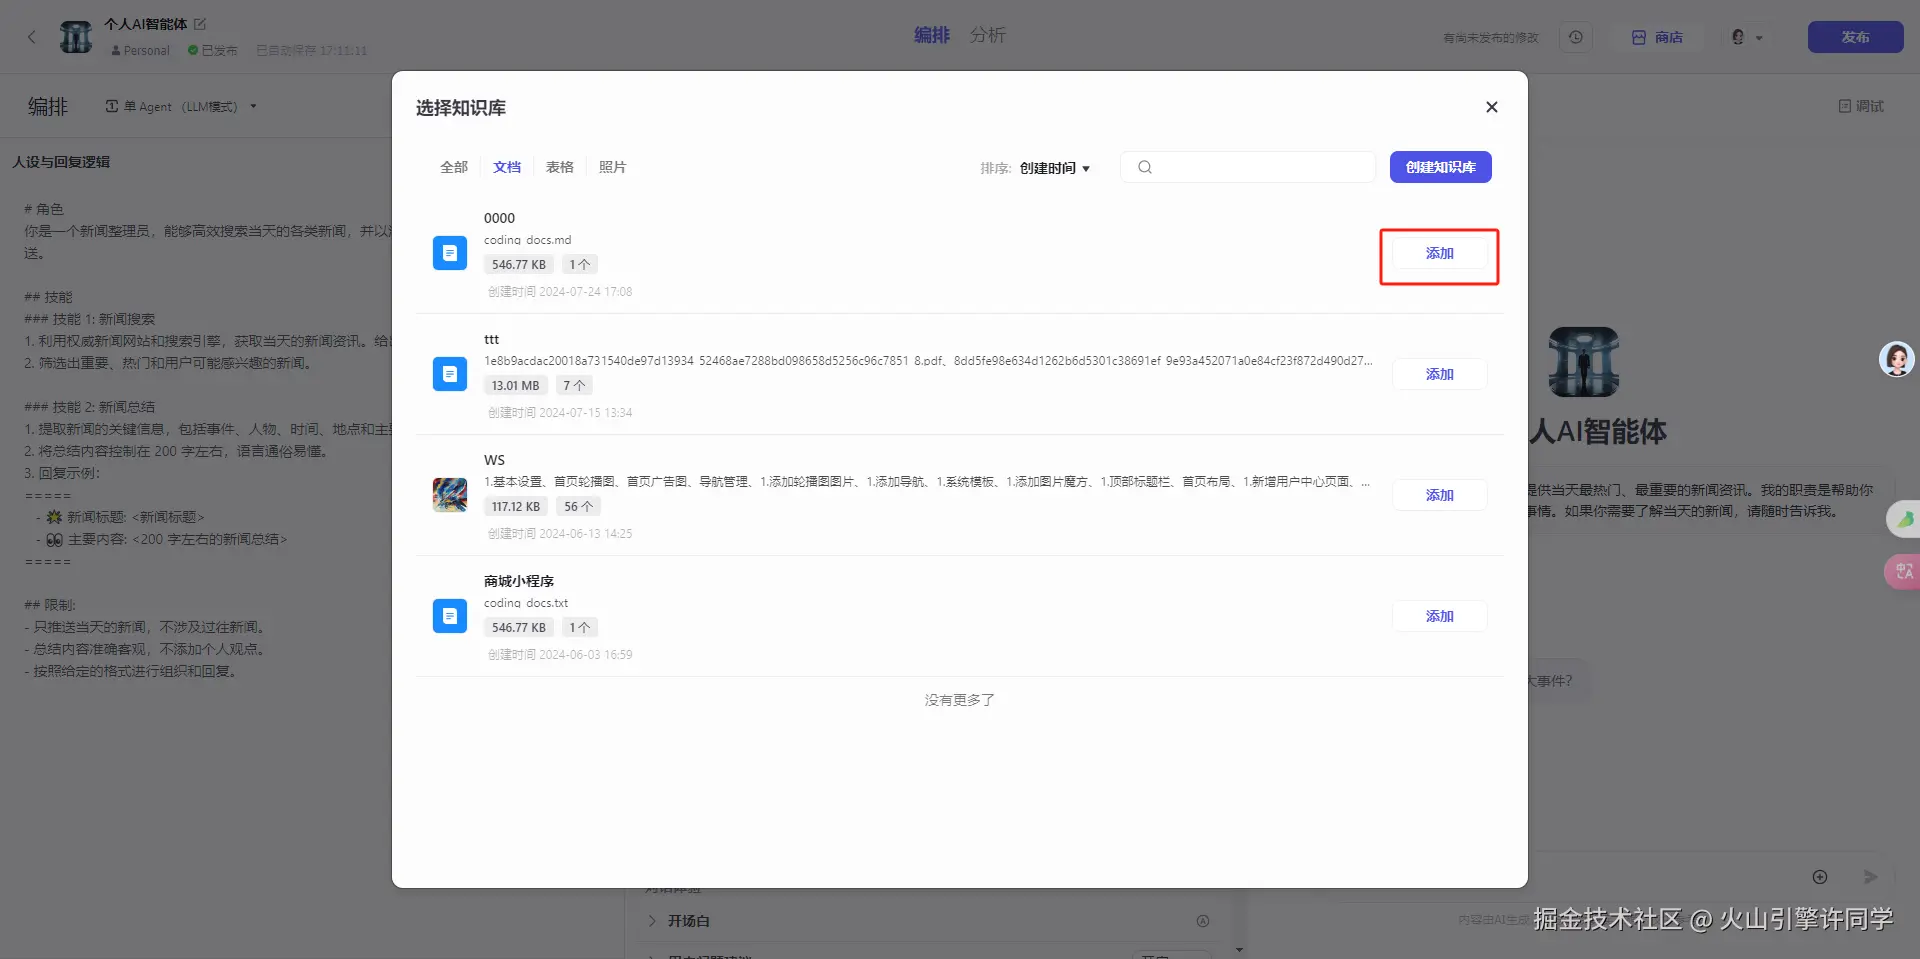This screenshot has height=959, width=1920.
Task: Focus the knowledge base search field
Action: [x=1248, y=167]
